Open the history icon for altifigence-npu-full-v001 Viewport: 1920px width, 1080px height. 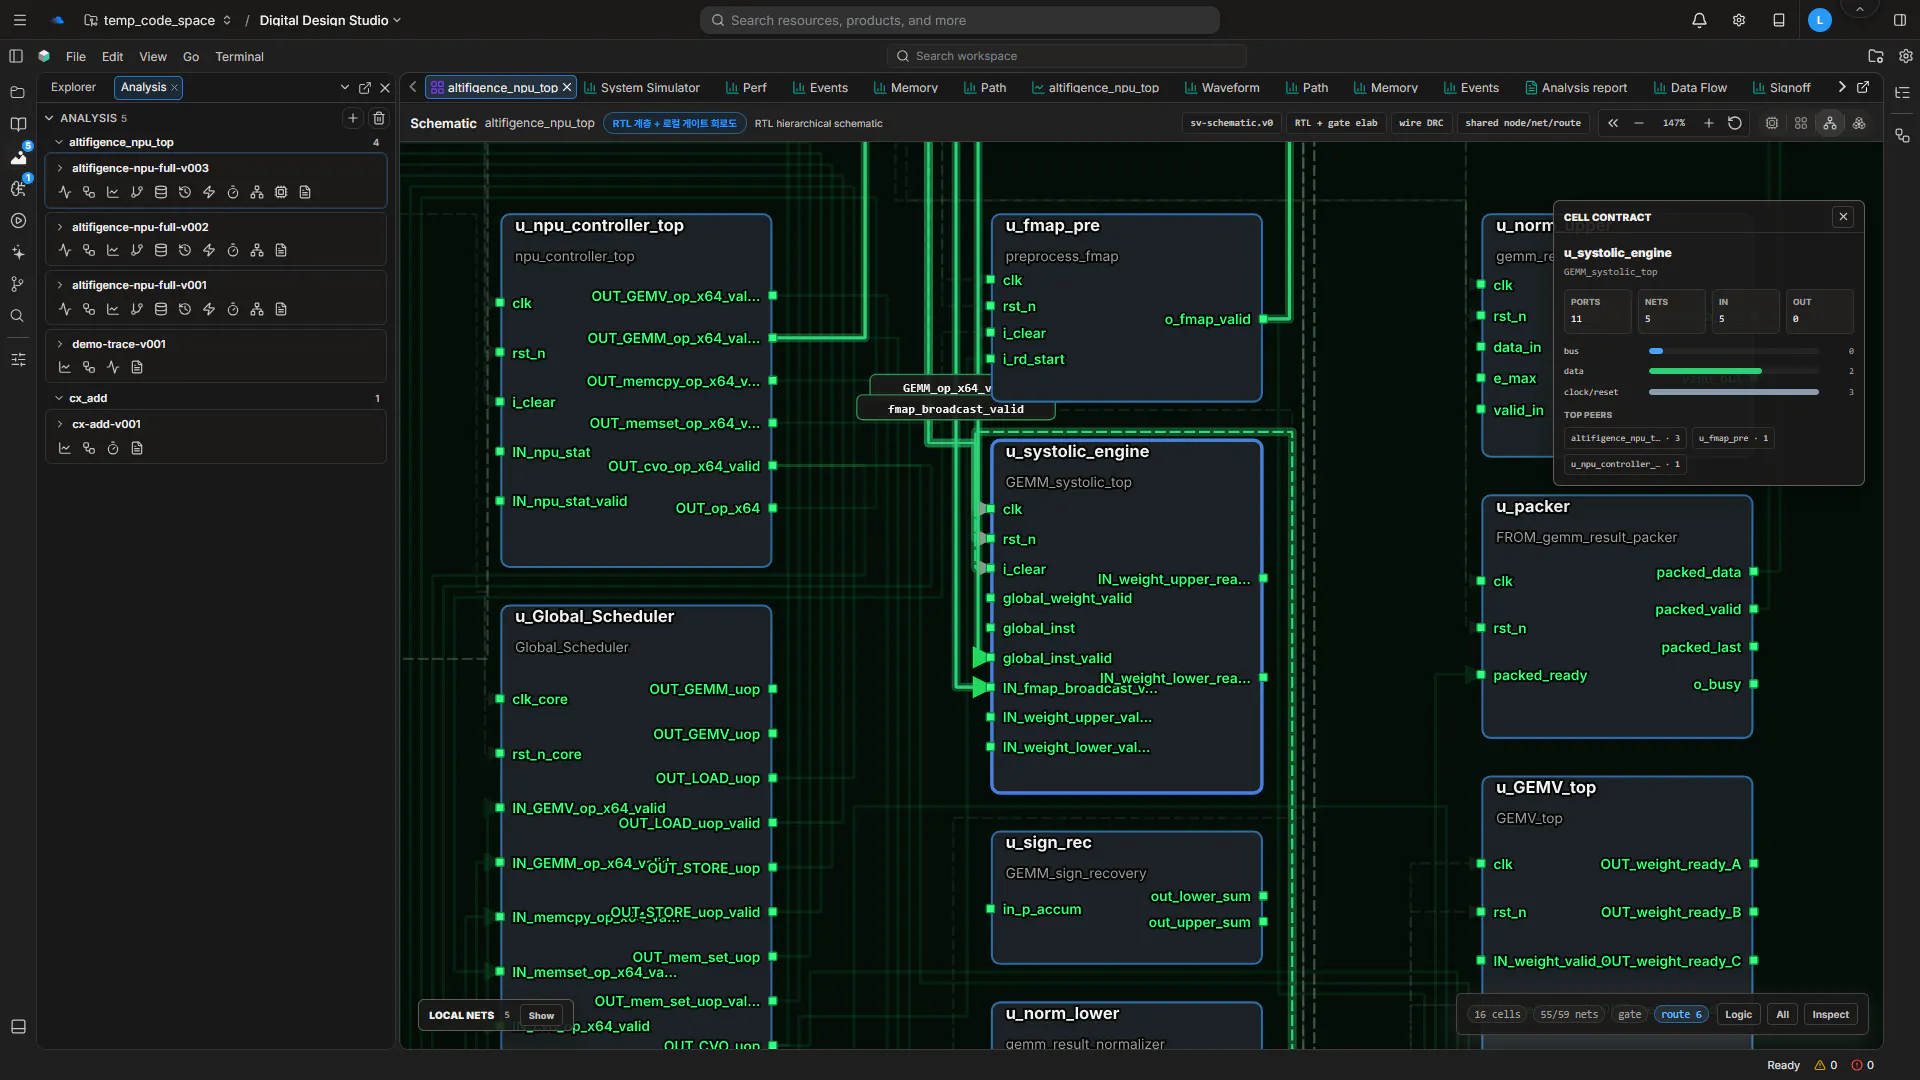click(x=185, y=310)
